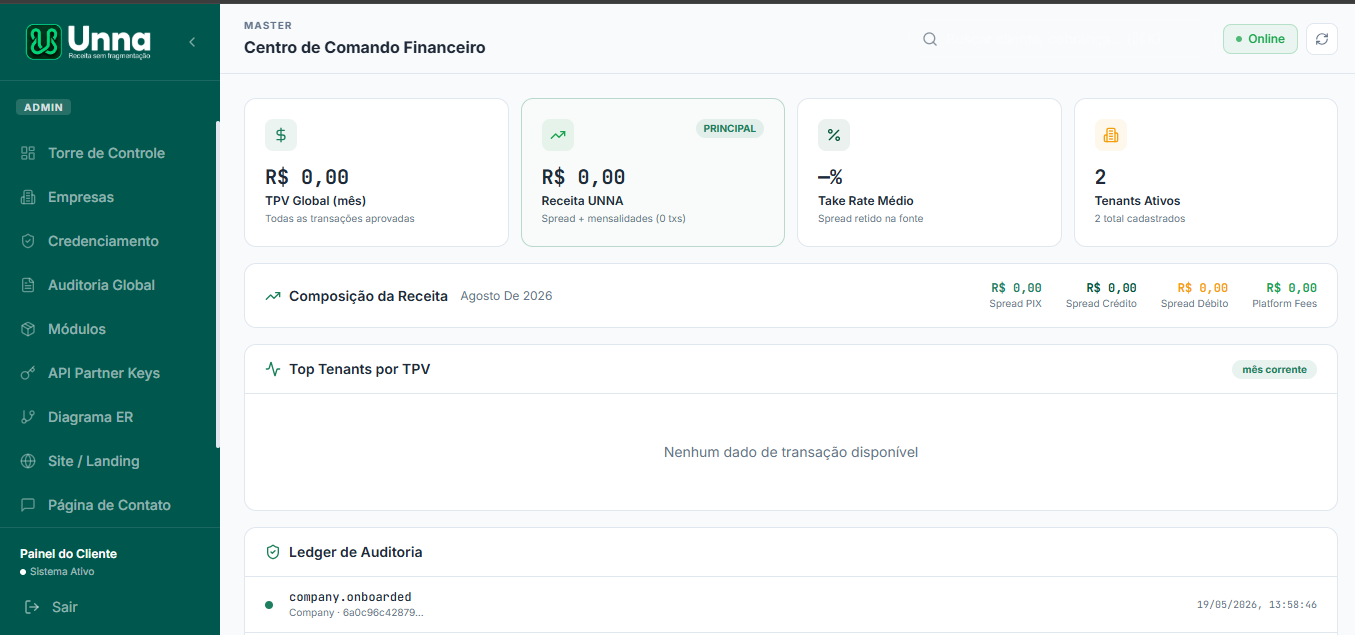Click the trending icon on Receita UNNA card
1355x635 pixels.
(558, 135)
